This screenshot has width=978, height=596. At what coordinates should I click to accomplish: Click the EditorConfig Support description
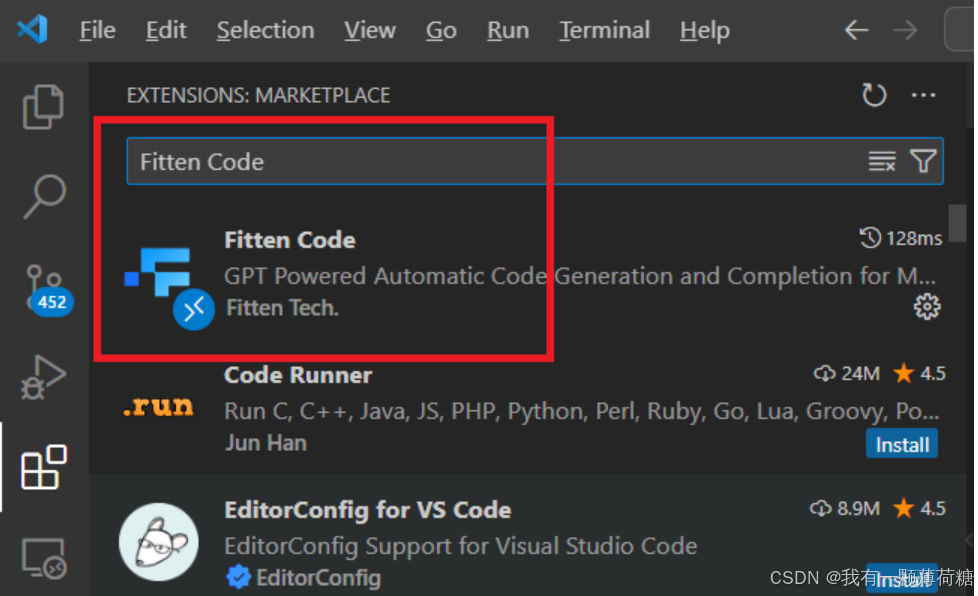(461, 546)
